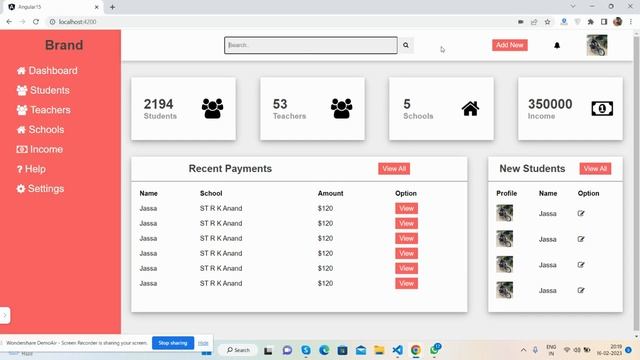Click first new student's profile thumbnail

click(x=504, y=213)
